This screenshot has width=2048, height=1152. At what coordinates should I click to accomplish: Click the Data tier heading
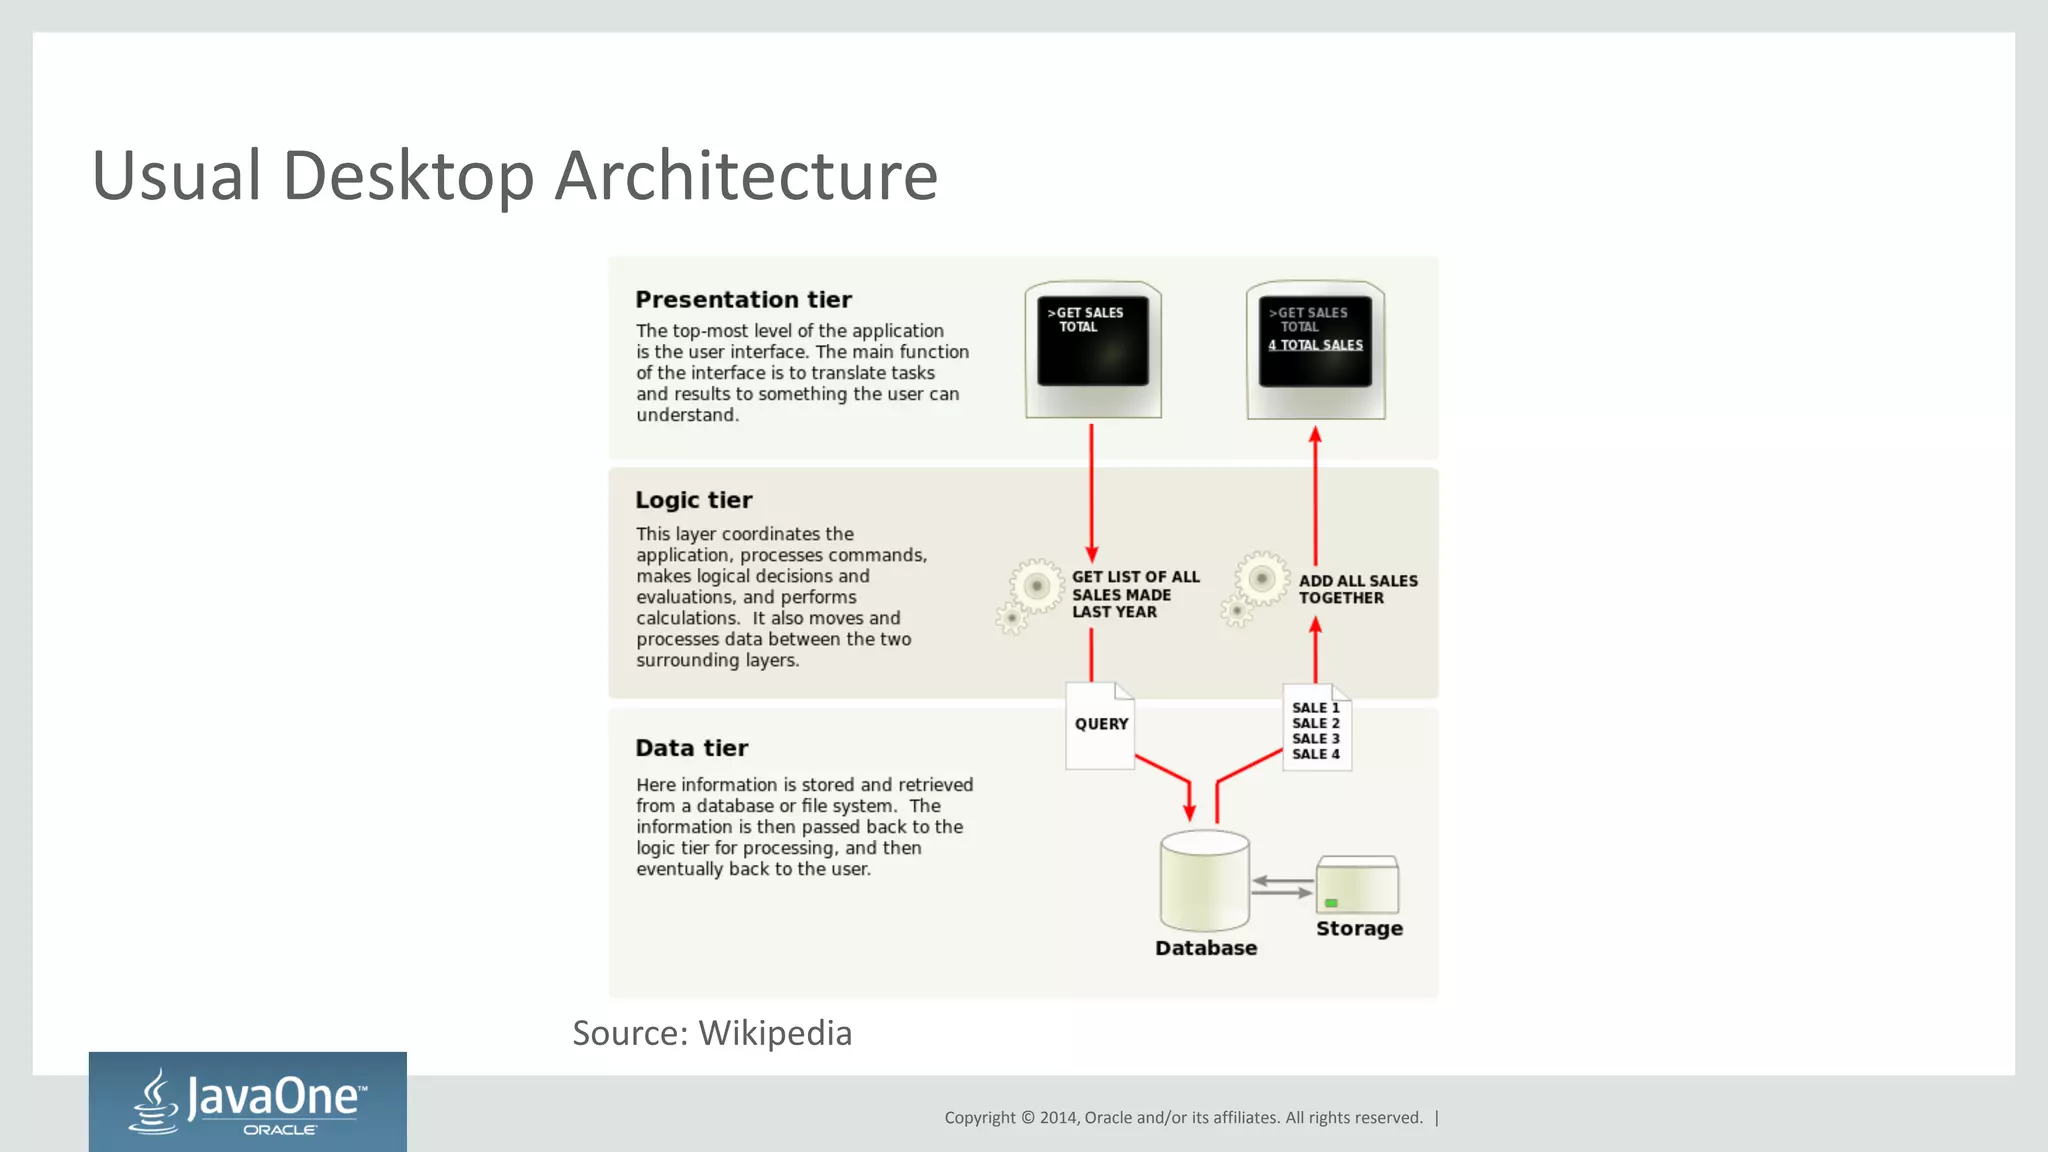[692, 748]
